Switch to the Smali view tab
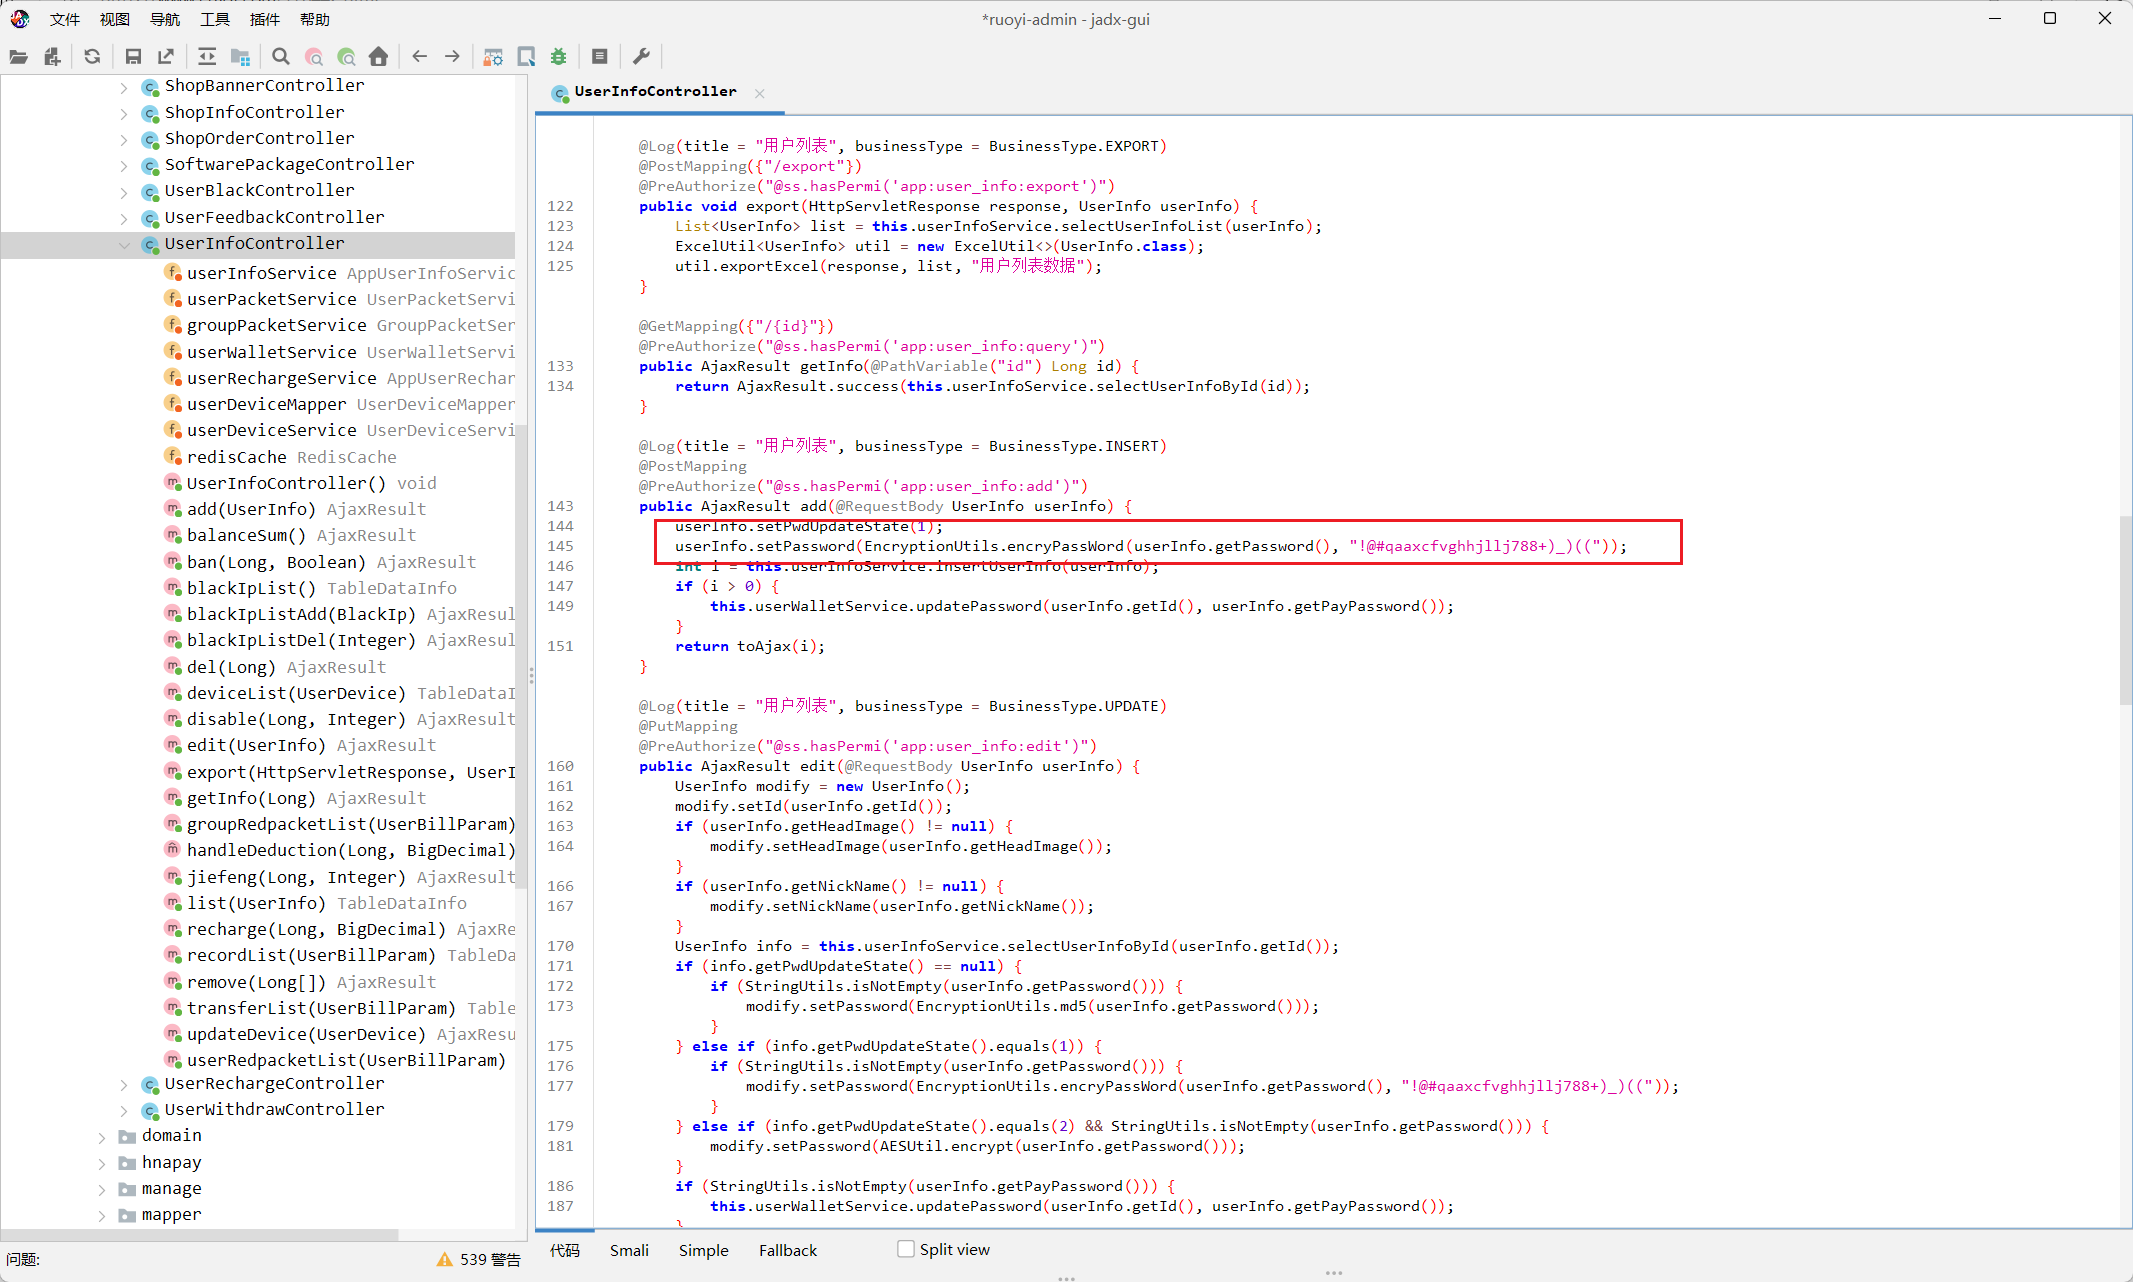2133x1282 pixels. (x=629, y=1250)
